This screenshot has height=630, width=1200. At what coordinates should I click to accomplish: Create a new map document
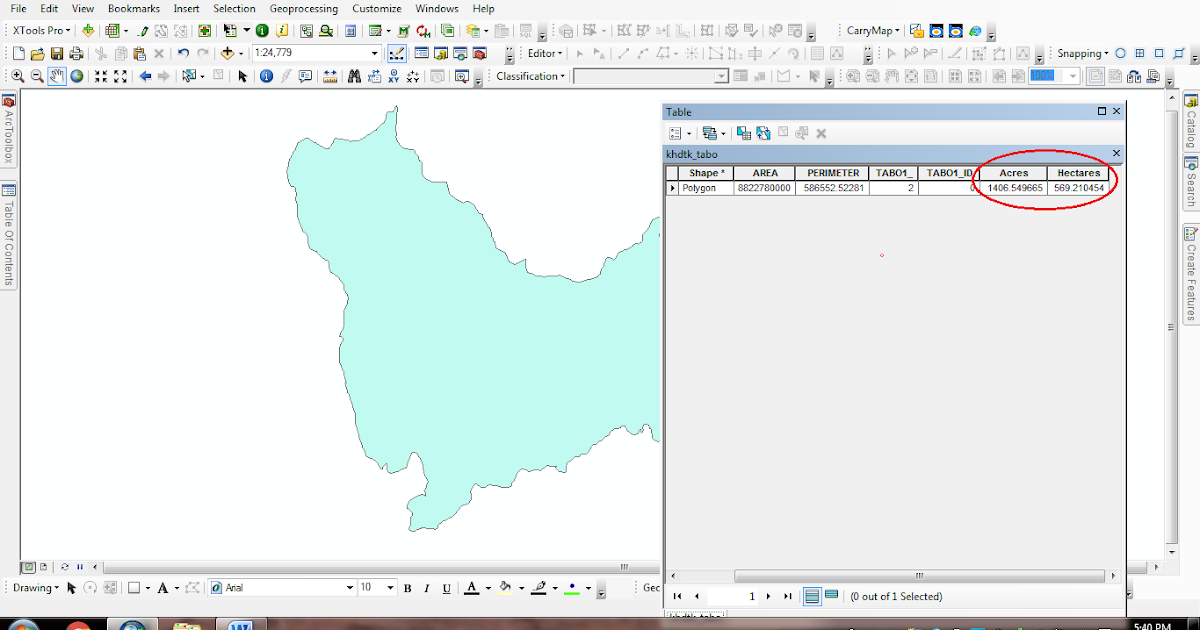tap(19, 53)
